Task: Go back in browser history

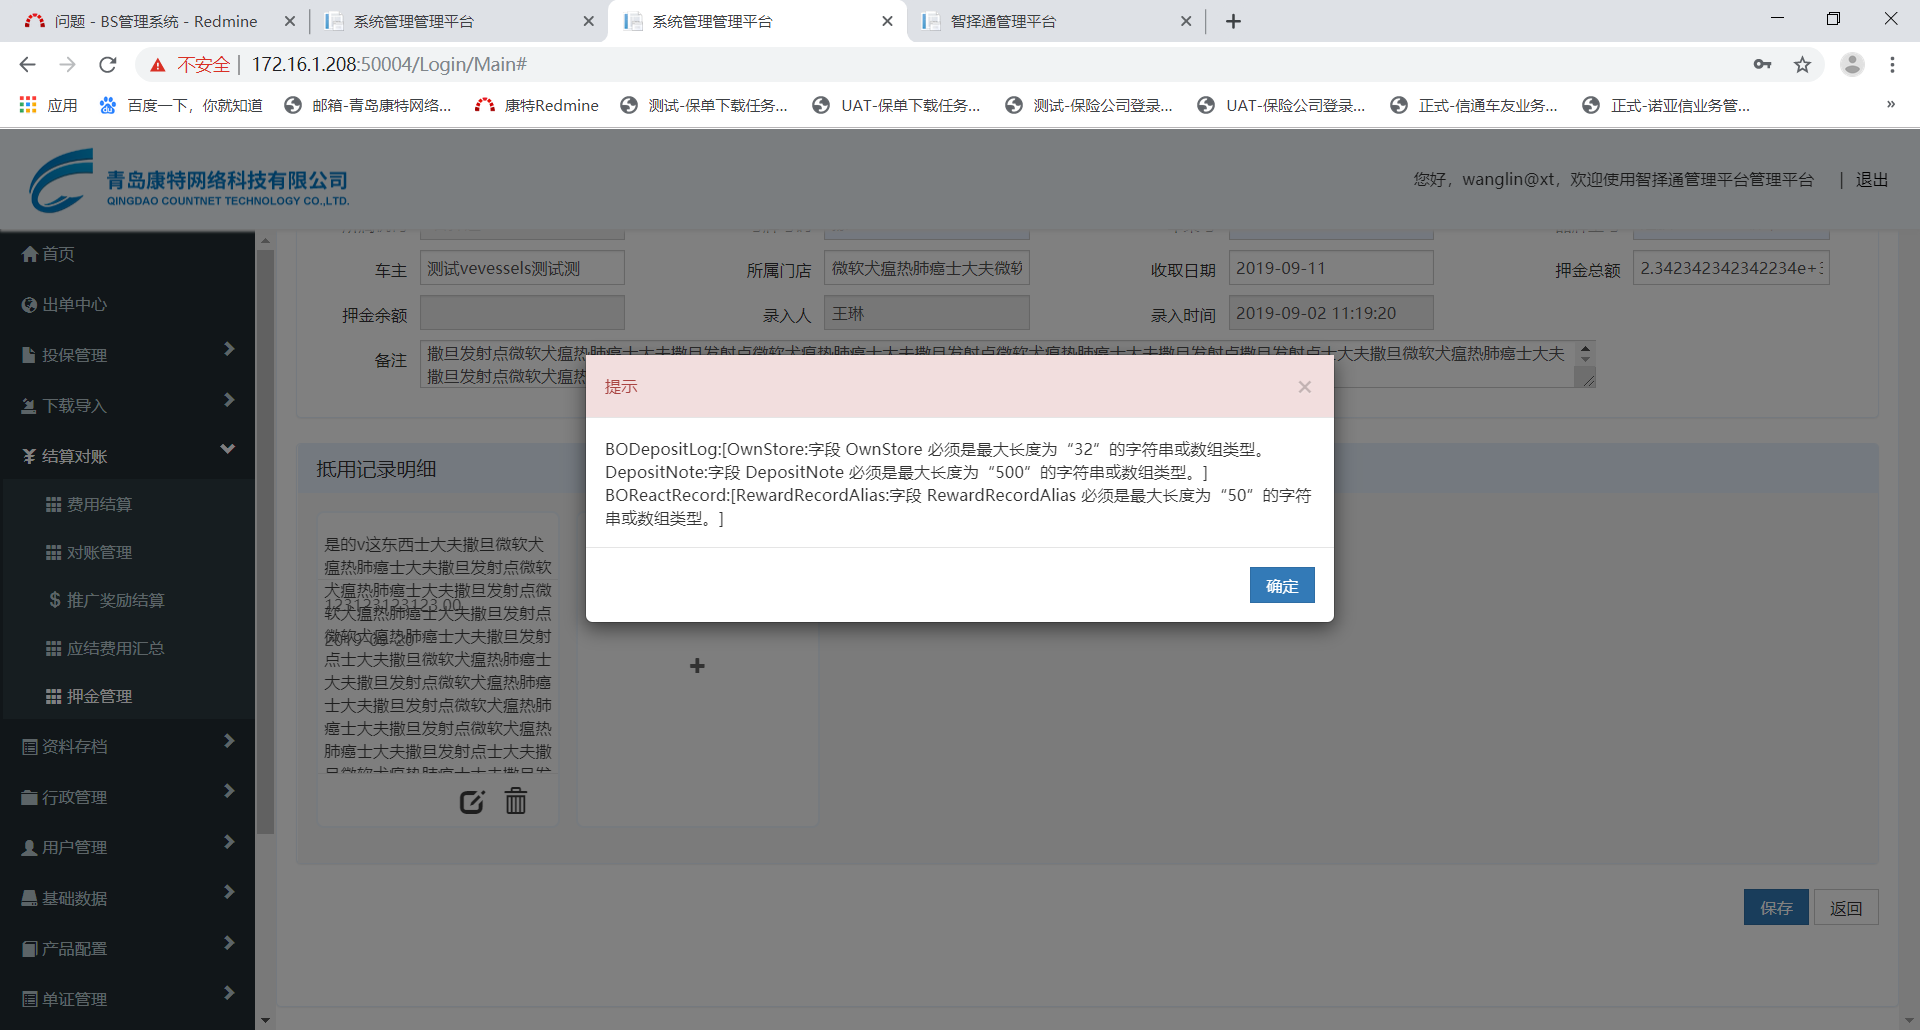Action: [x=27, y=64]
